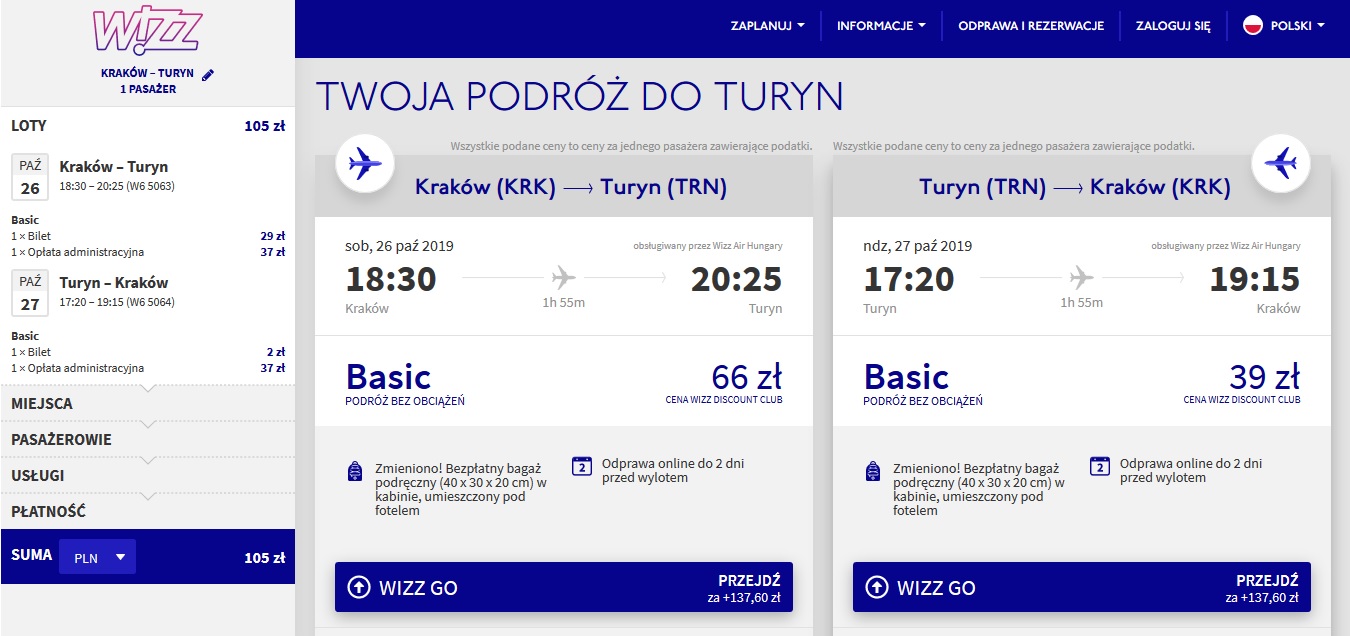Click Zaloguj się to log in

click(x=1173, y=26)
